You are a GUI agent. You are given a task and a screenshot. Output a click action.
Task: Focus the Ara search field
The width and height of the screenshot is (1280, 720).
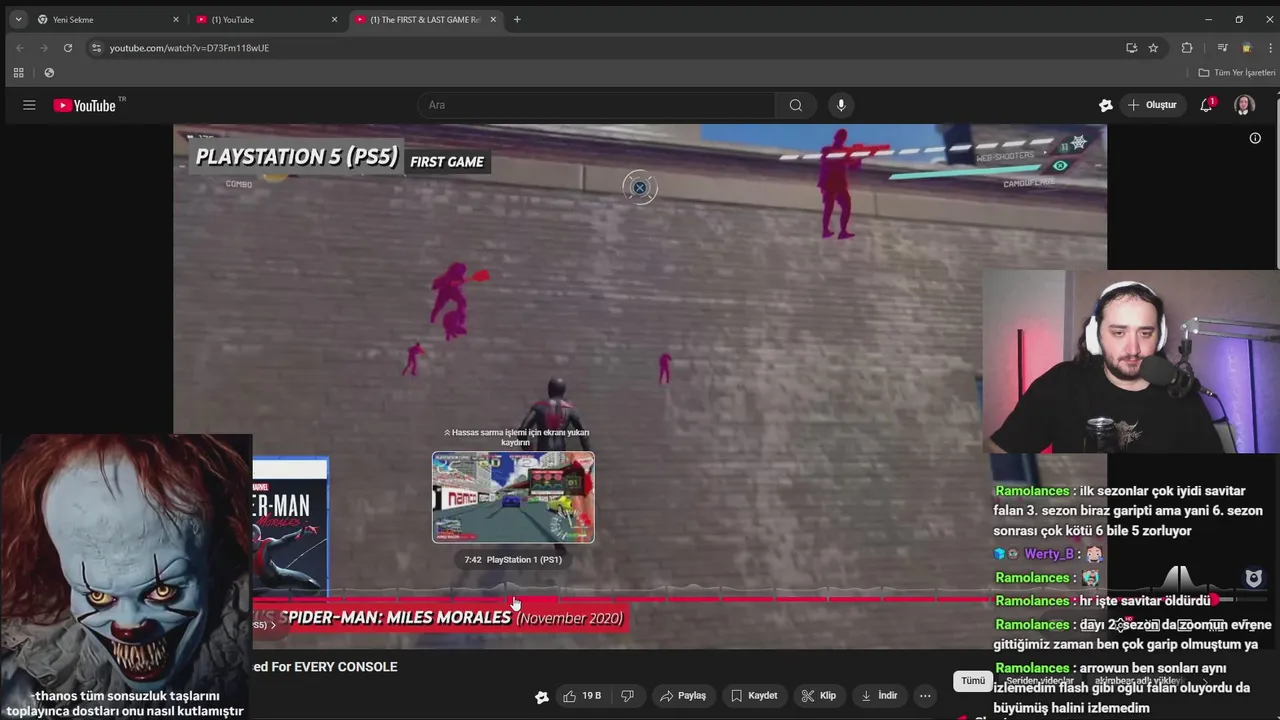point(596,105)
